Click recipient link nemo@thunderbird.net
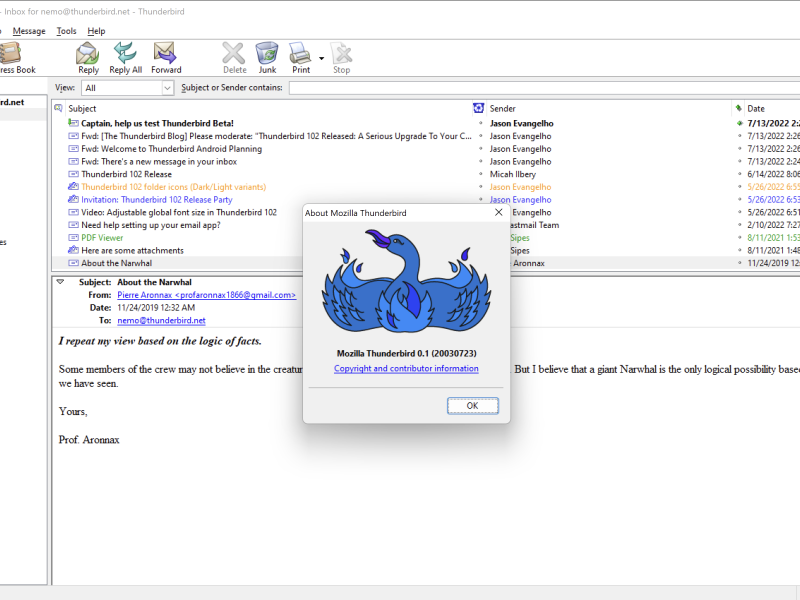The width and height of the screenshot is (800, 600). pyautogui.click(x=161, y=320)
